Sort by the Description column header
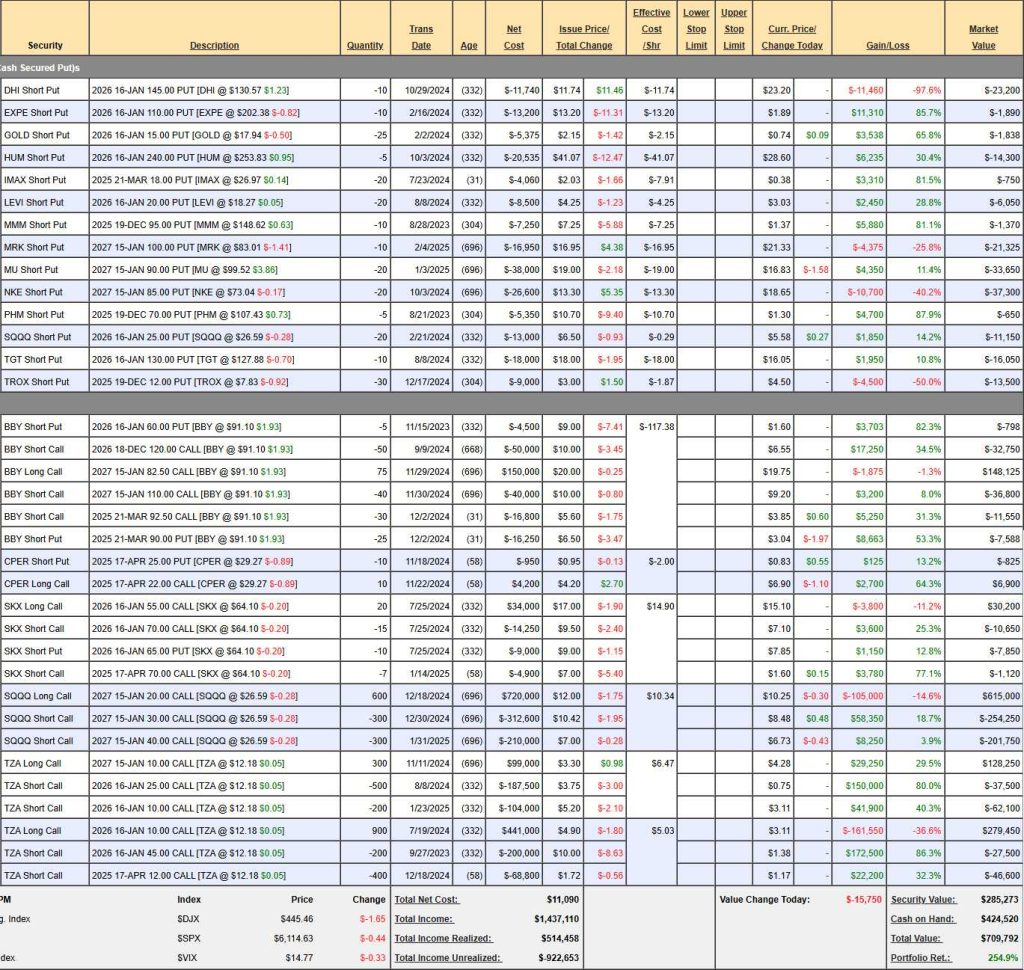The height and width of the screenshot is (970, 1024). pos(214,45)
